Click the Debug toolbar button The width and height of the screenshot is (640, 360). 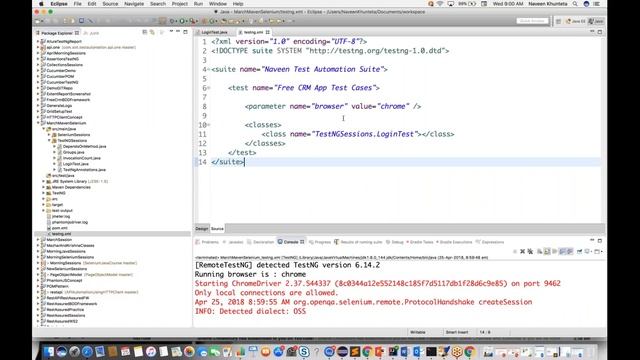tap(172, 21)
